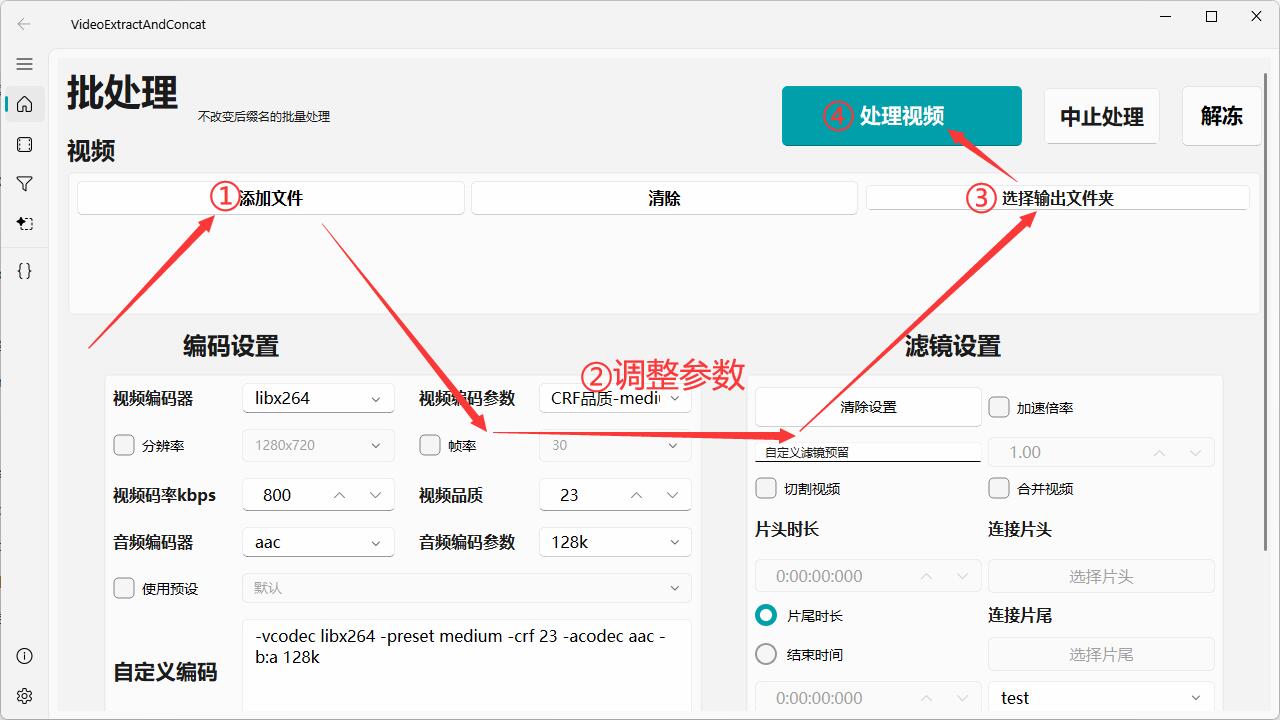Open the sparkle crop sidebar icon
Screen dimensions: 1280x720
point(24,224)
